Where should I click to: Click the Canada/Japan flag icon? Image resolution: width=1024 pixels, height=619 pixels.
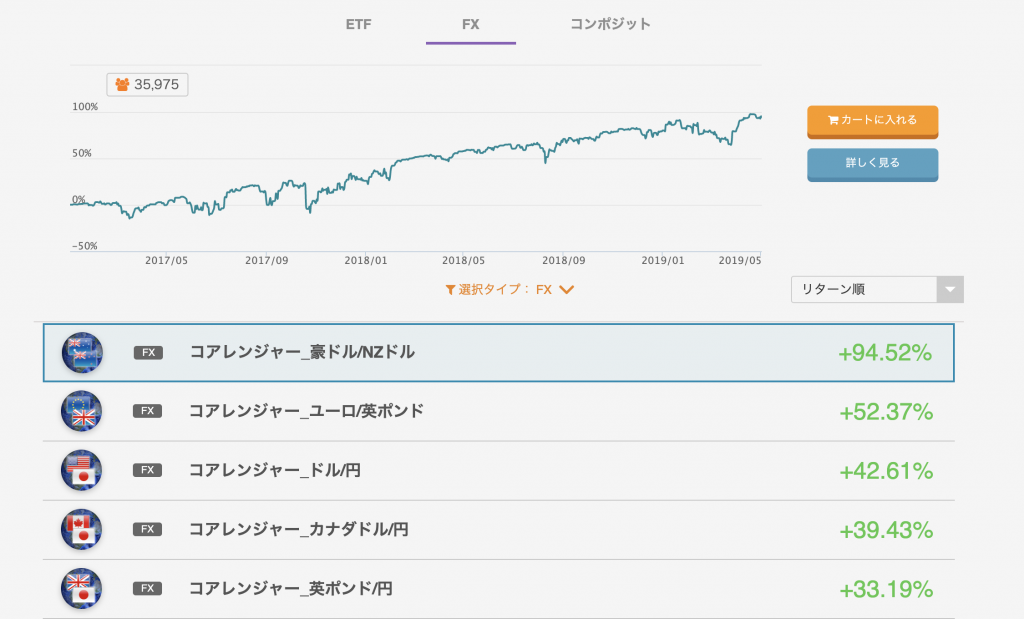[82, 530]
